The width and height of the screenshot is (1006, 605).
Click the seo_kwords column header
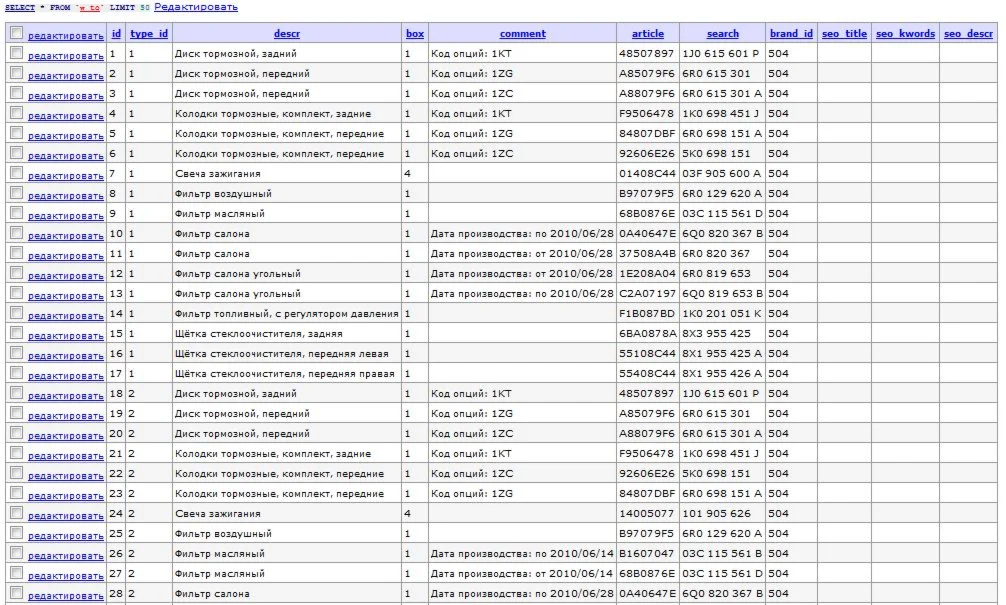[905, 33]
